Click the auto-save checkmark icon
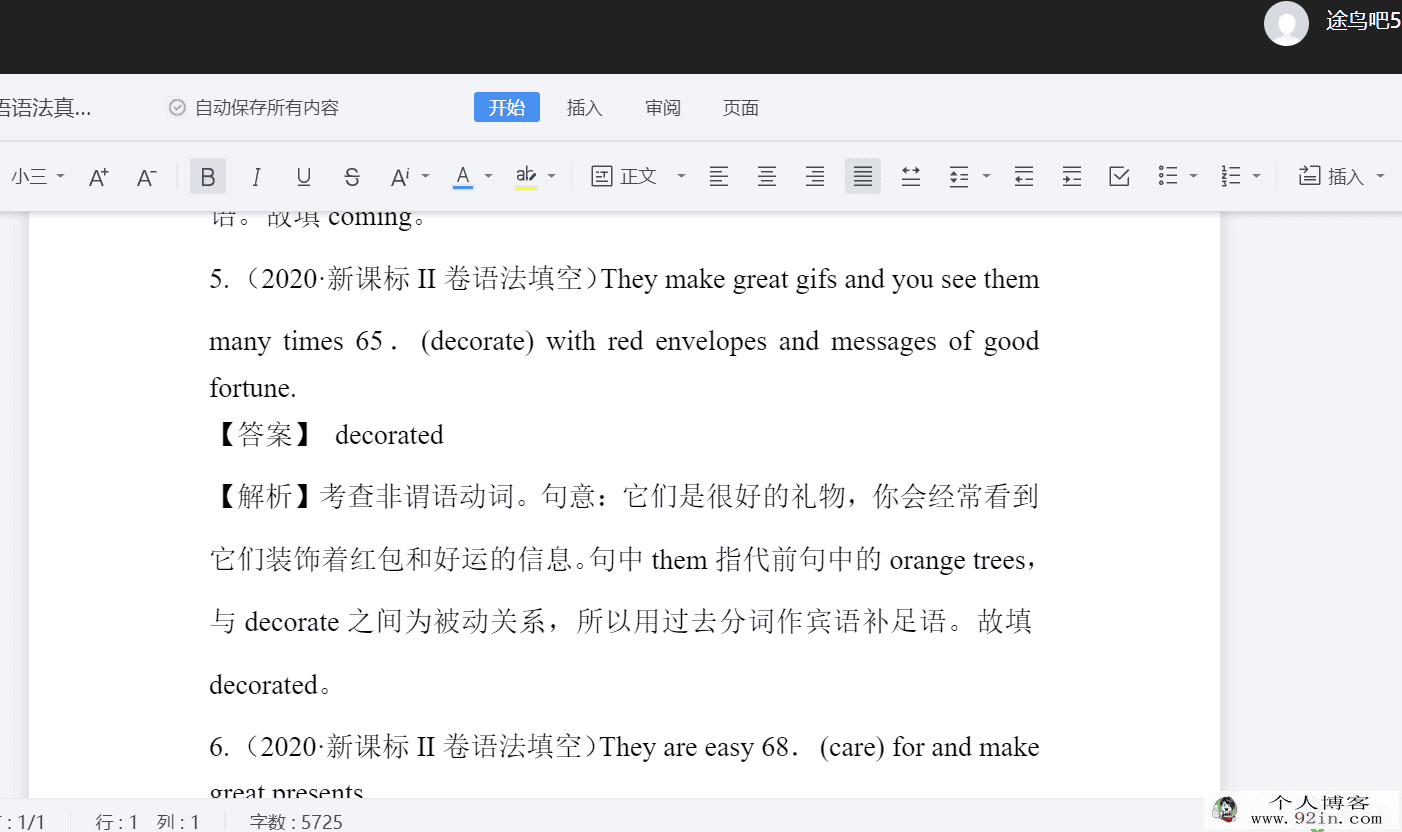This screenshot has height=832, width=1402. (177, 108)
